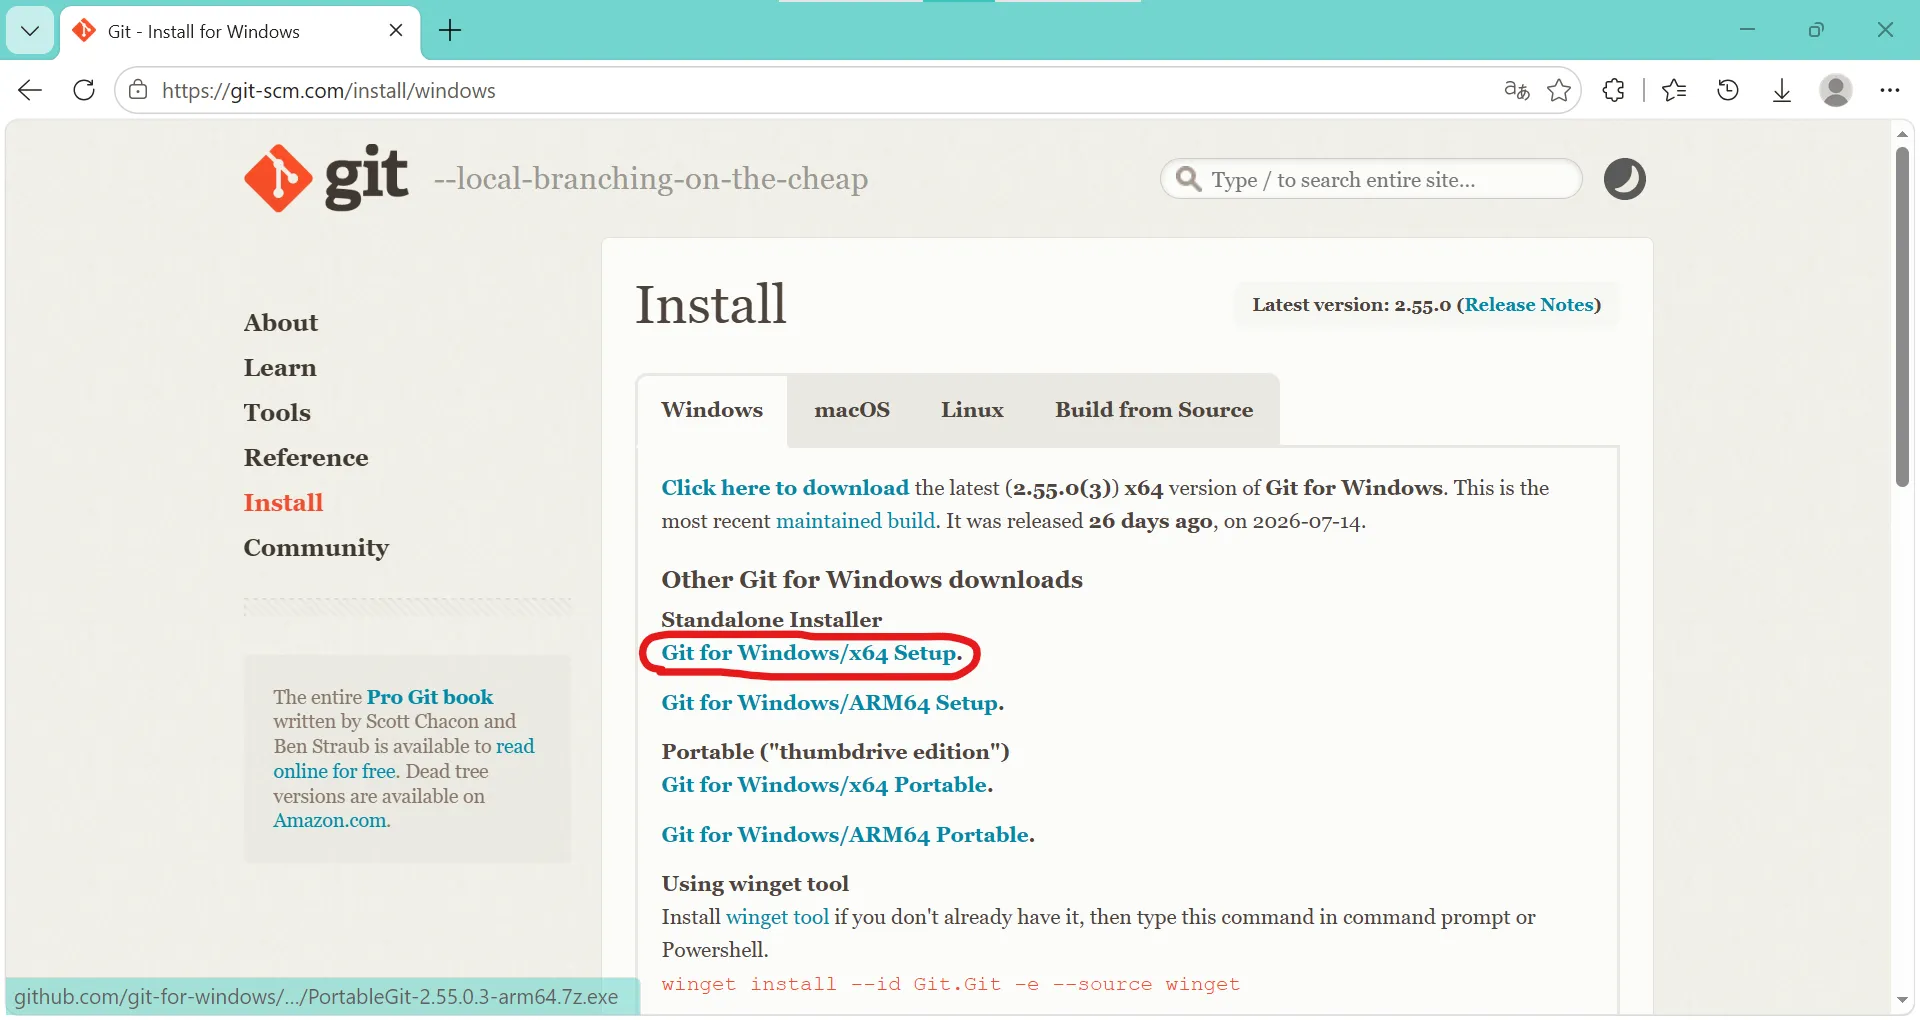This screenshot has width=1920, height=1020.
Task: Click the browser address bar URL
Action: click(x=329, y=90)
